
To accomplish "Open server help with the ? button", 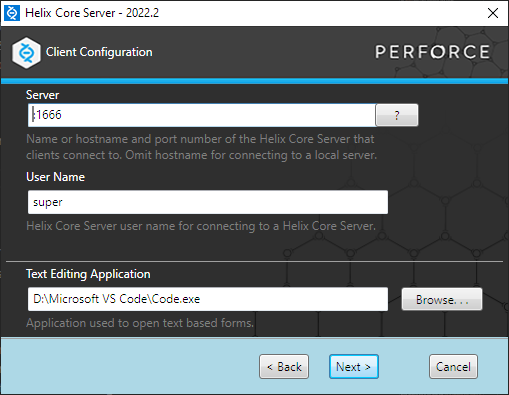I will point(397,115).
